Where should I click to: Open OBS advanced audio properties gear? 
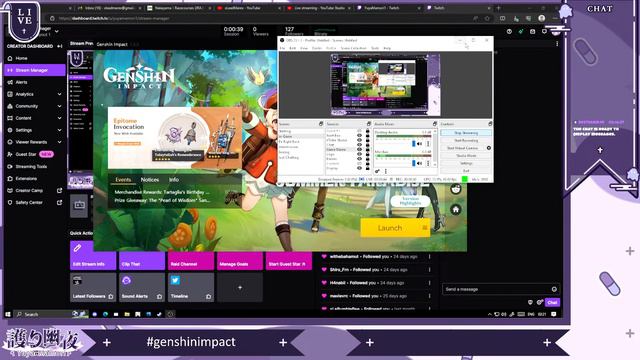pos(377,171)
